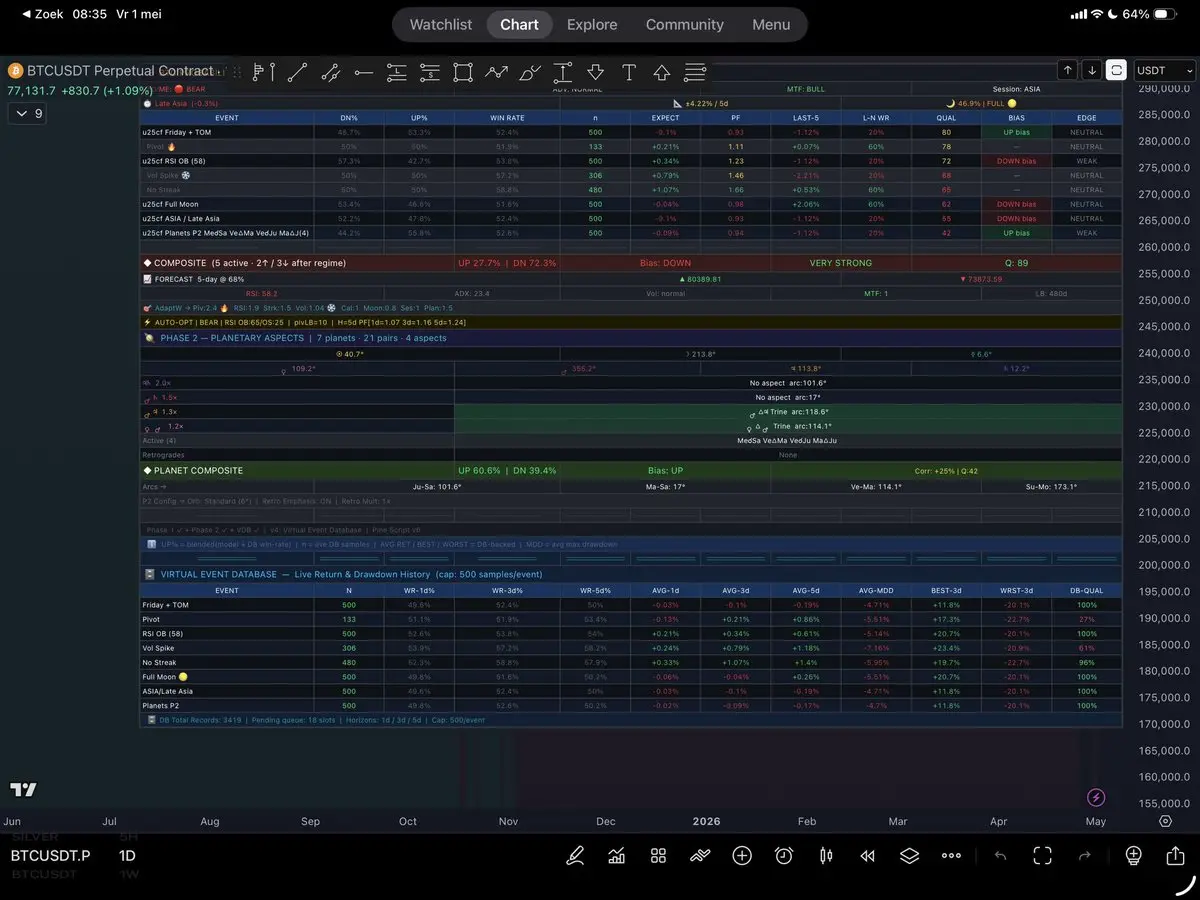Click the 'Bias: DOWN' composite cell

coord(665,263)
